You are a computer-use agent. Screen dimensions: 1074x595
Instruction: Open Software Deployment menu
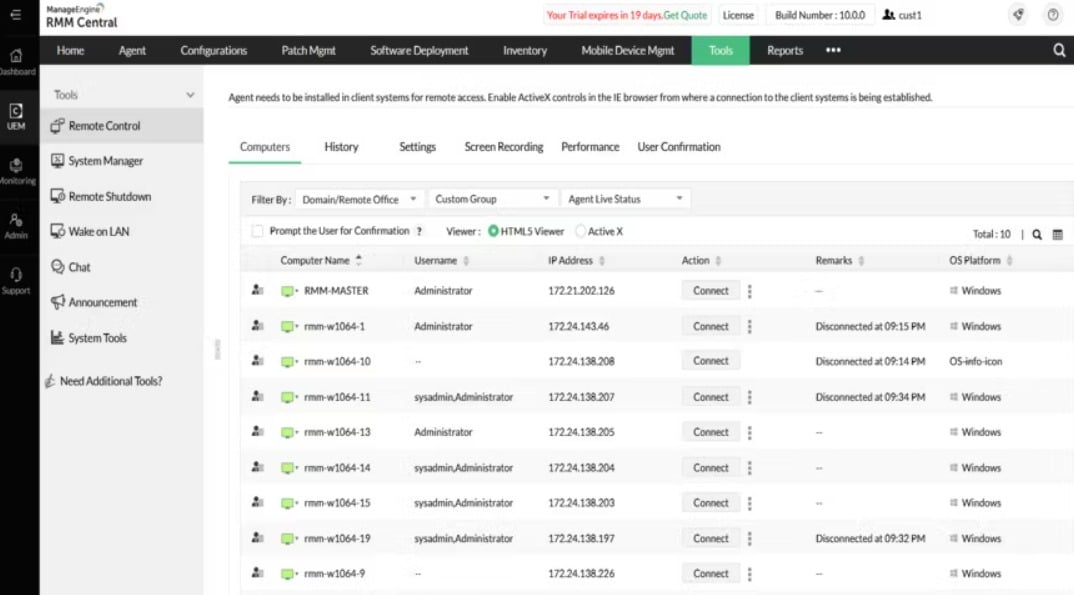419,51
